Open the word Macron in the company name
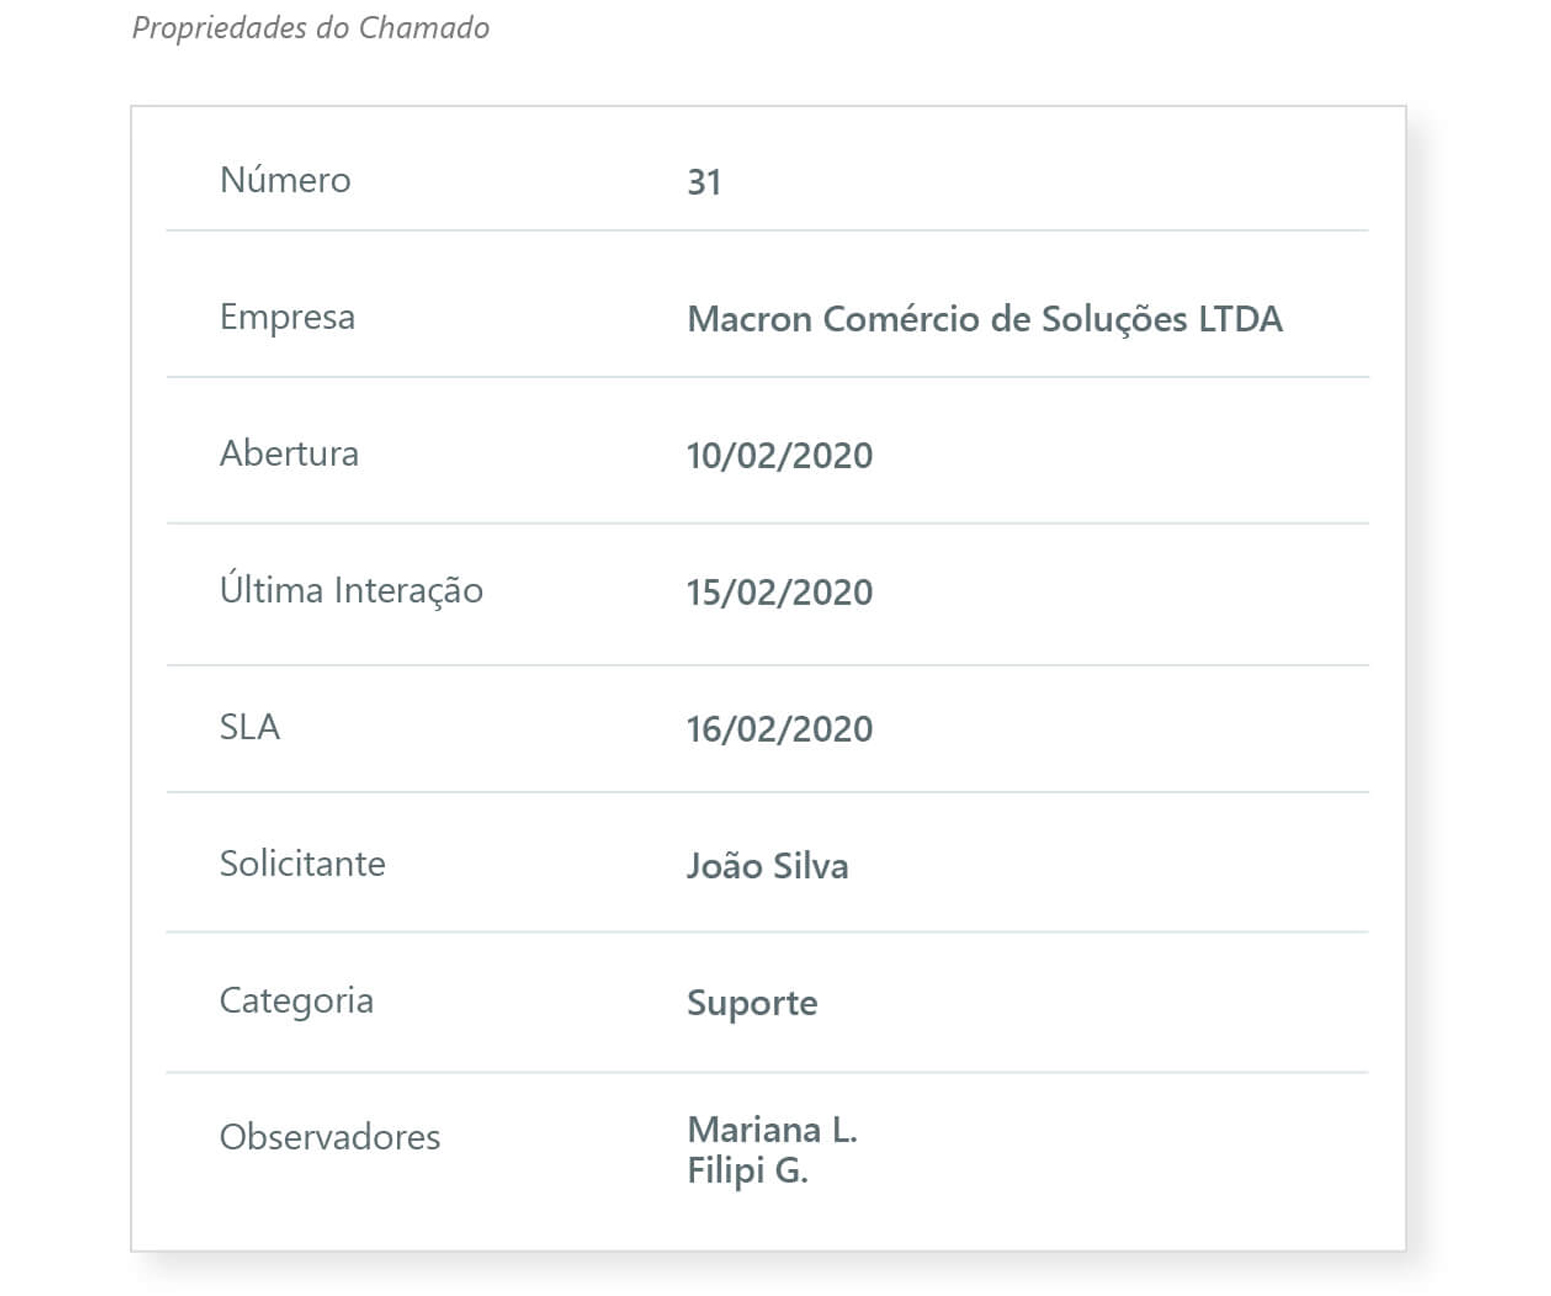1551x1296 pixels. click(x=749, y=319)
